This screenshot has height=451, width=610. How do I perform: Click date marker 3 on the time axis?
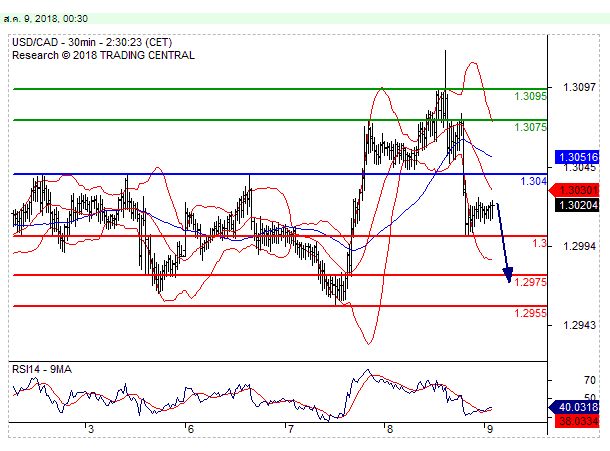[x=91, y=429]
